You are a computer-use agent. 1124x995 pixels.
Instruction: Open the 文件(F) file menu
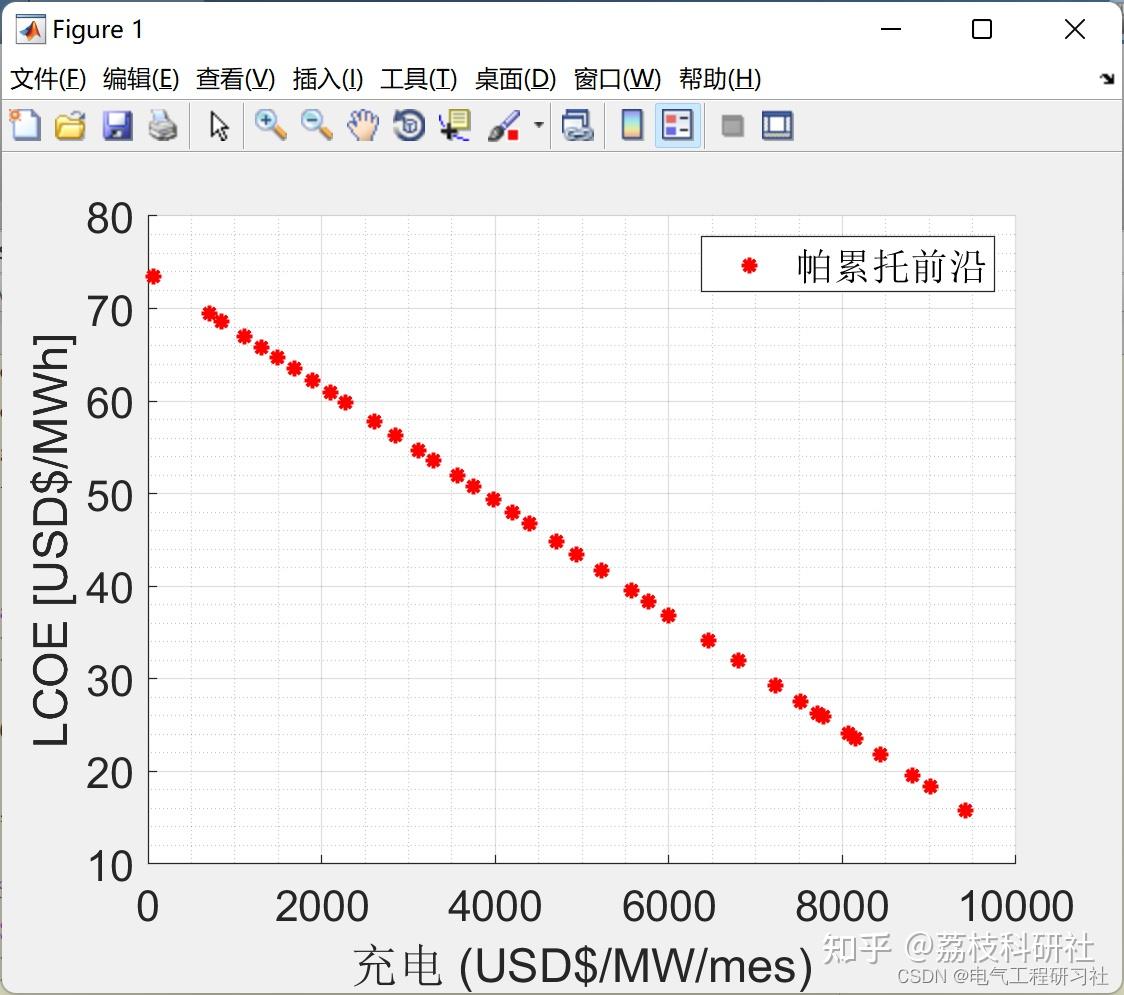click(x=48, y=79)
